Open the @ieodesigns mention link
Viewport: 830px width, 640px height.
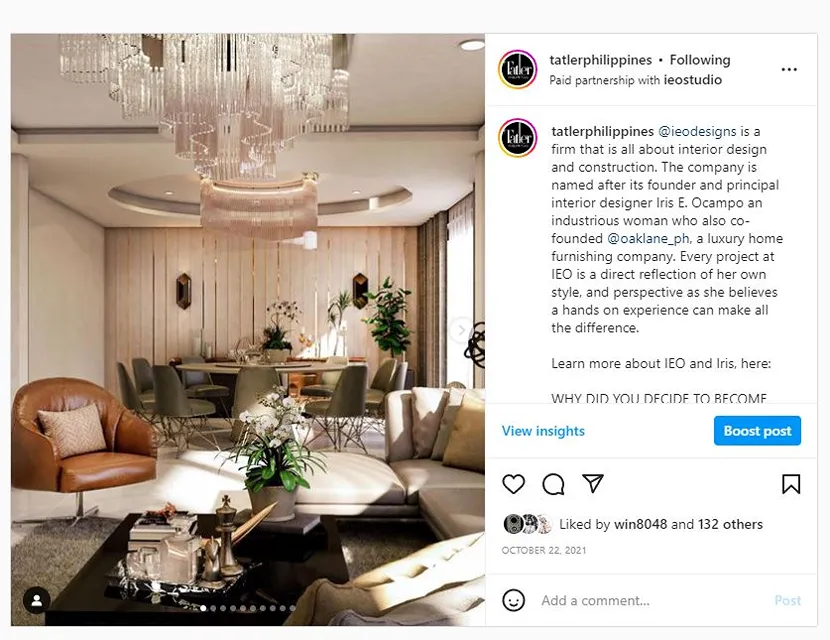tap(697, 131)
